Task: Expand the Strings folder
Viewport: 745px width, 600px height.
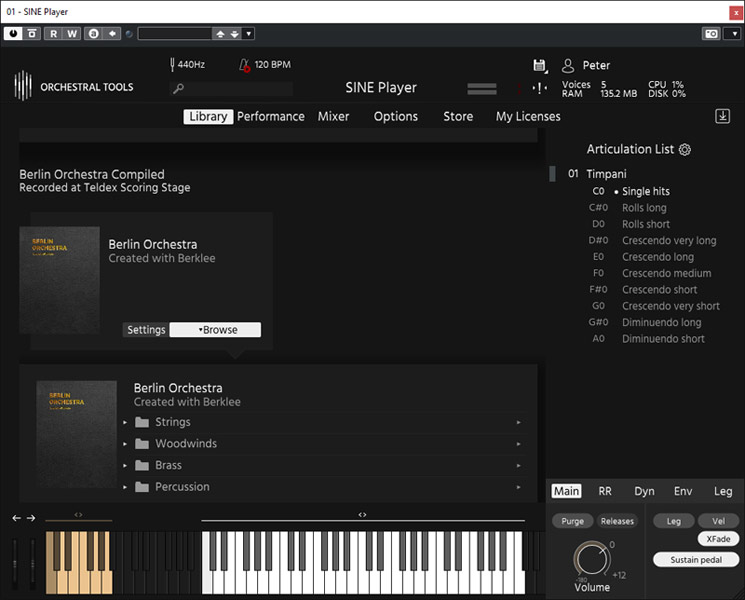Action: 172,422
